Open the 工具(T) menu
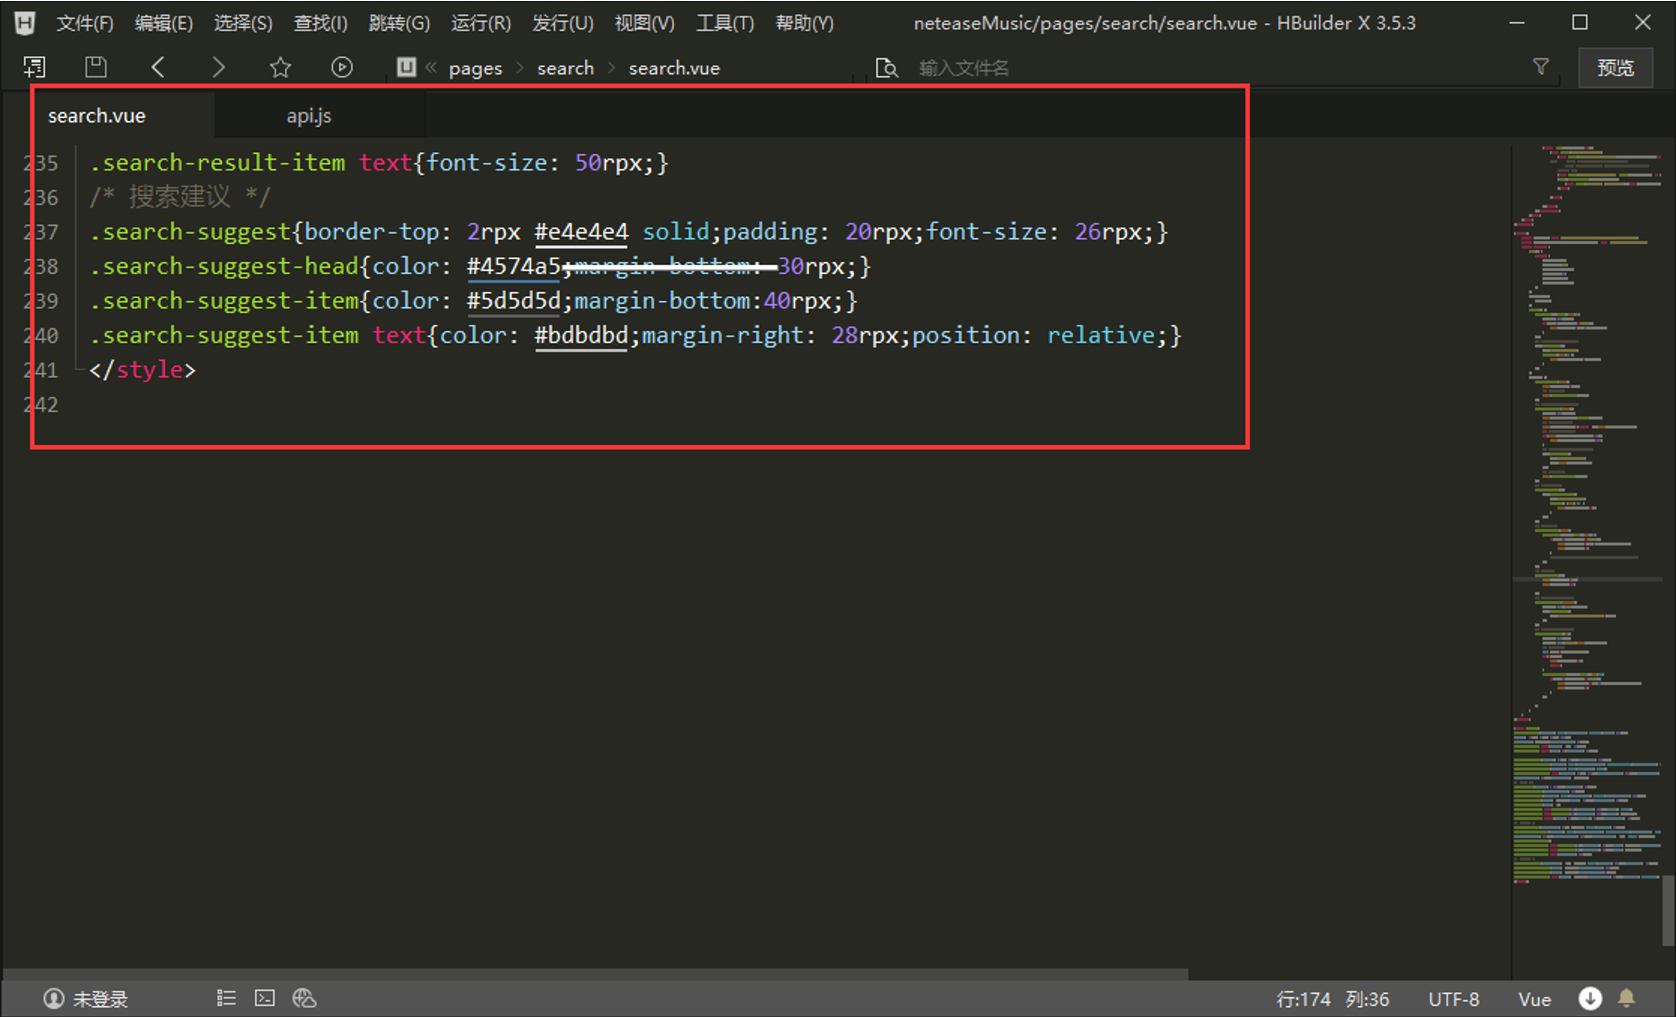 [x=725, y=23]
